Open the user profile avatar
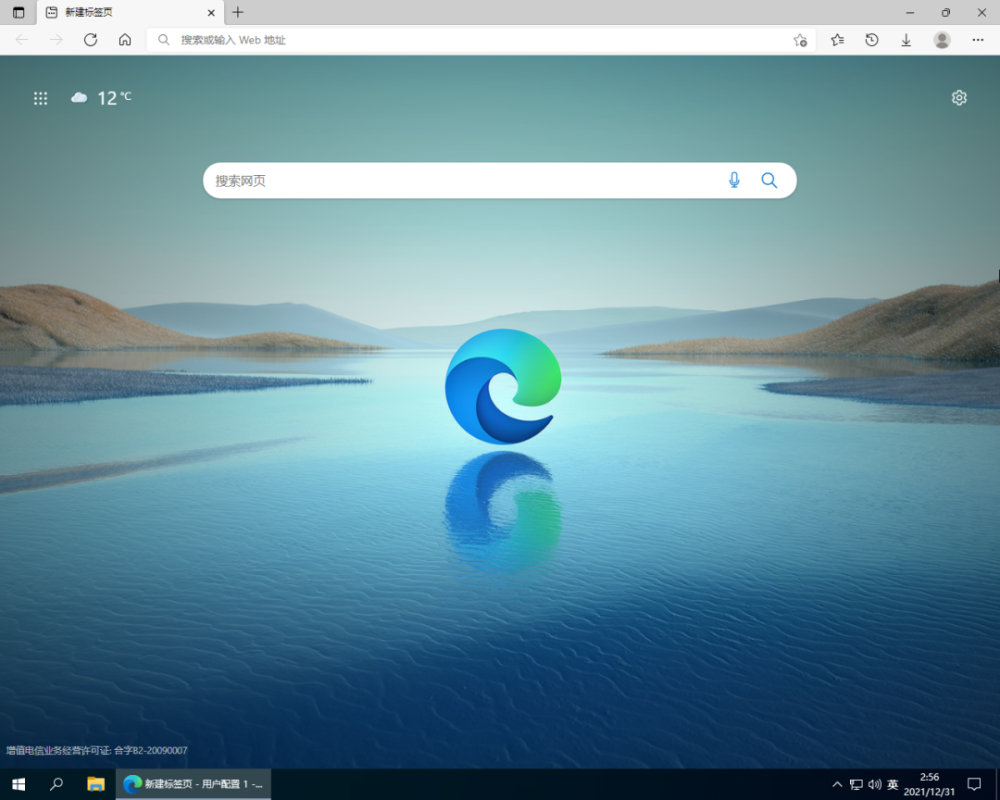 coord(942,40)
